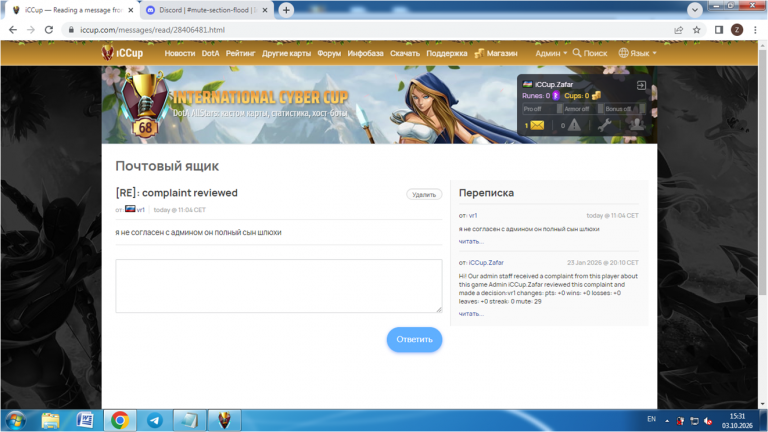This screenshot has height=432, width=768.
Task: Log out using the exit icon
Action: point(641,85)
